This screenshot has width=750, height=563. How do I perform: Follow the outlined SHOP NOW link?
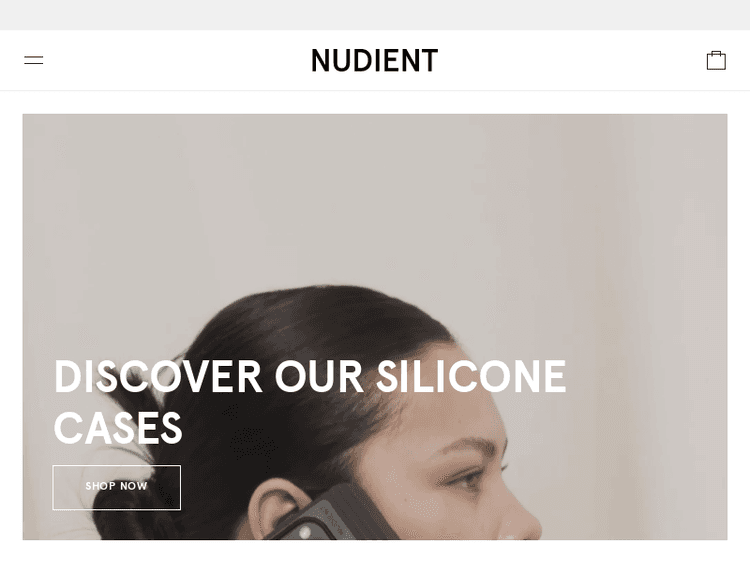[117, 487]
